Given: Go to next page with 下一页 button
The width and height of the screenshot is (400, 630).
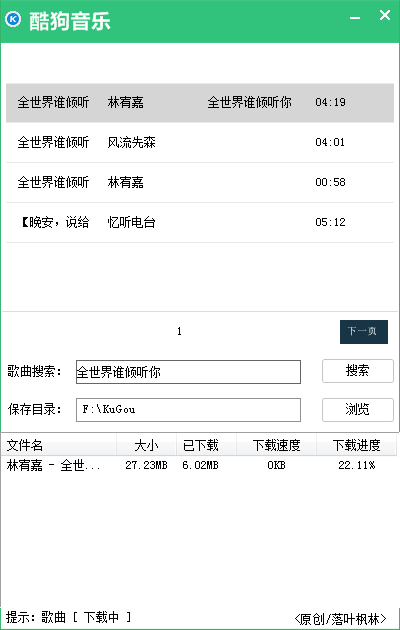Looking at the screenshot, I should click(364, 331).
